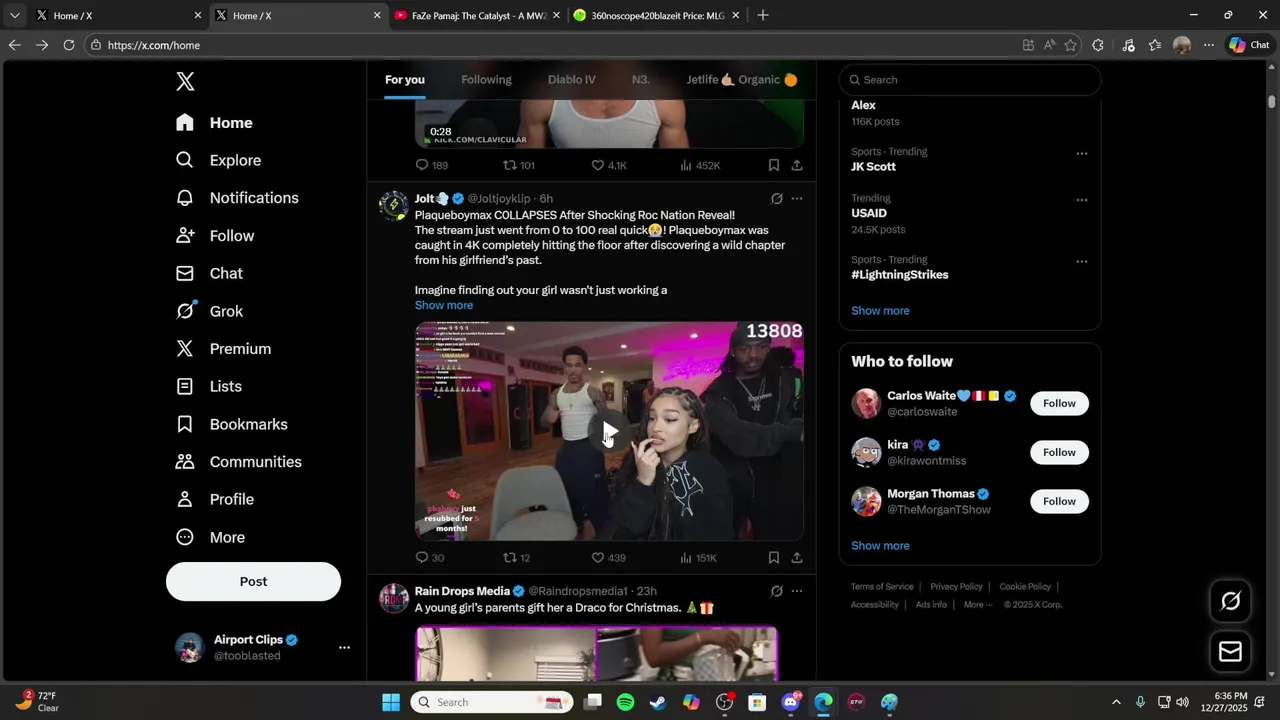Reply to the post with 189 replies
This screenshot has height=720, width=1280.
(431, 165)
